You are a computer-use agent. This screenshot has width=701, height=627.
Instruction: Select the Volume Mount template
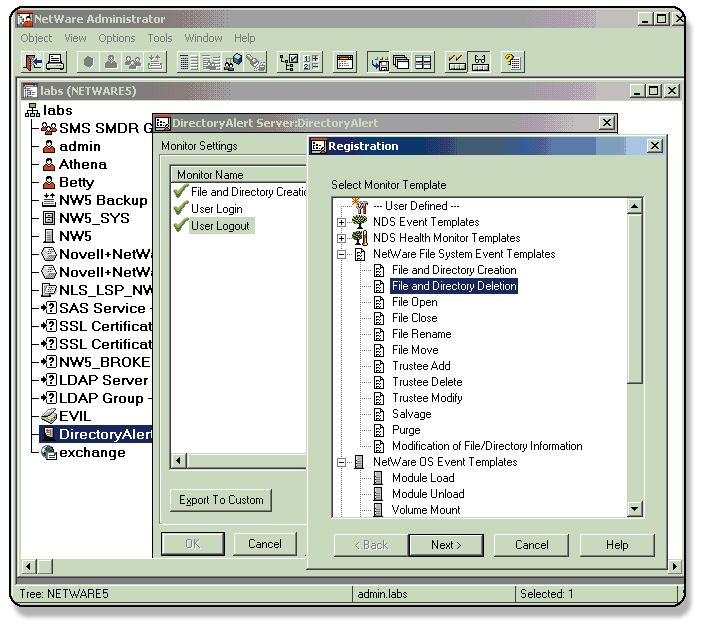point(426,510)
